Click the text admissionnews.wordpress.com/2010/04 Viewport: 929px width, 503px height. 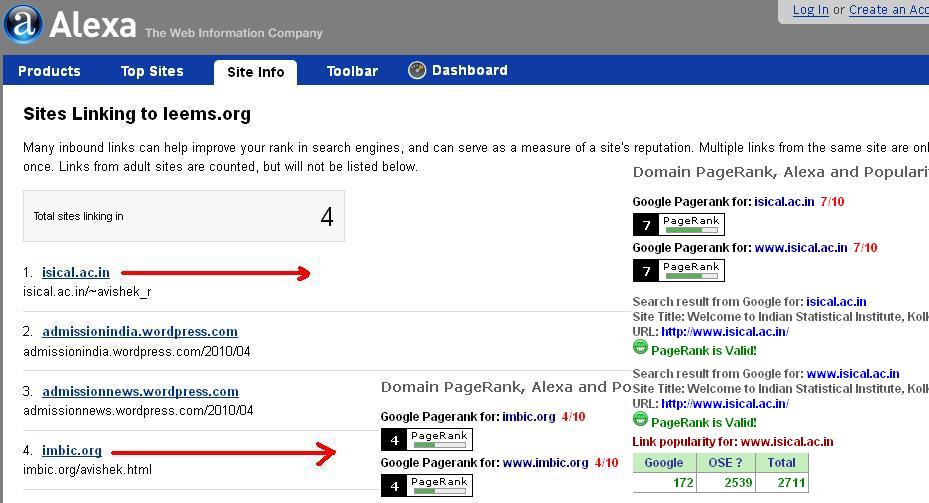pyautogui.click(x=138, y=411)
